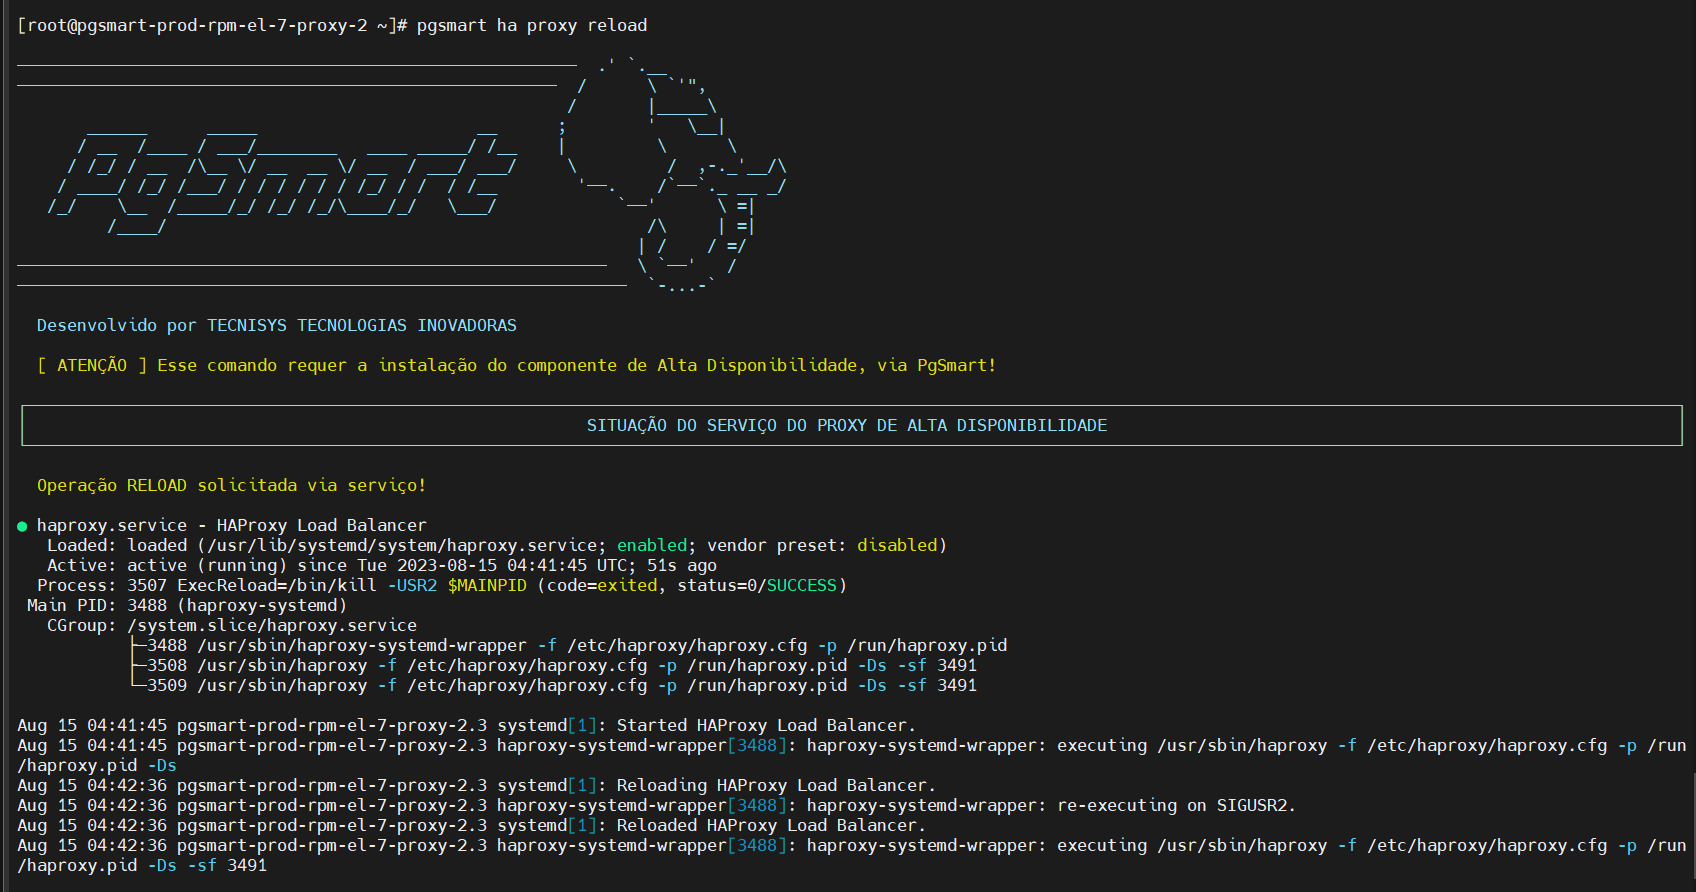Click CGroup tree row for PID 3508
1696x892 pixels.
(x=553, y=665)
